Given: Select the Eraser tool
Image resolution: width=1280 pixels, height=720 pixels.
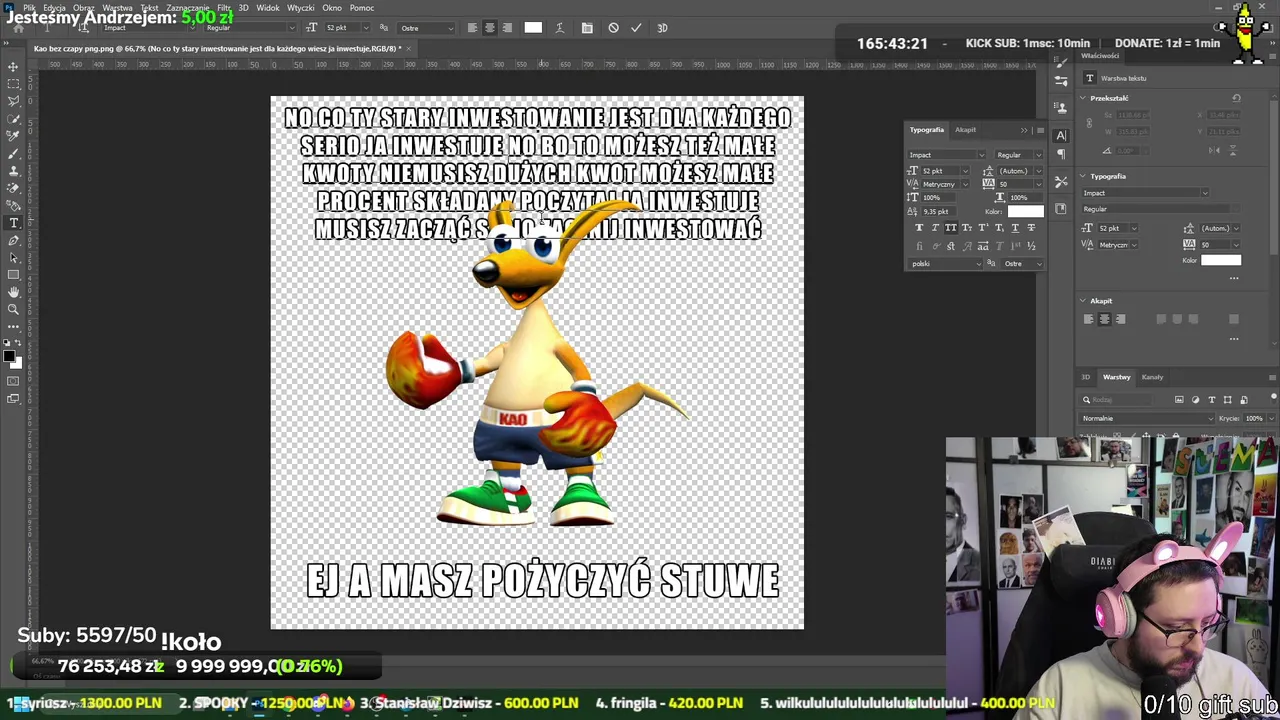Looking at the screenshot, I should pos(13,188).
